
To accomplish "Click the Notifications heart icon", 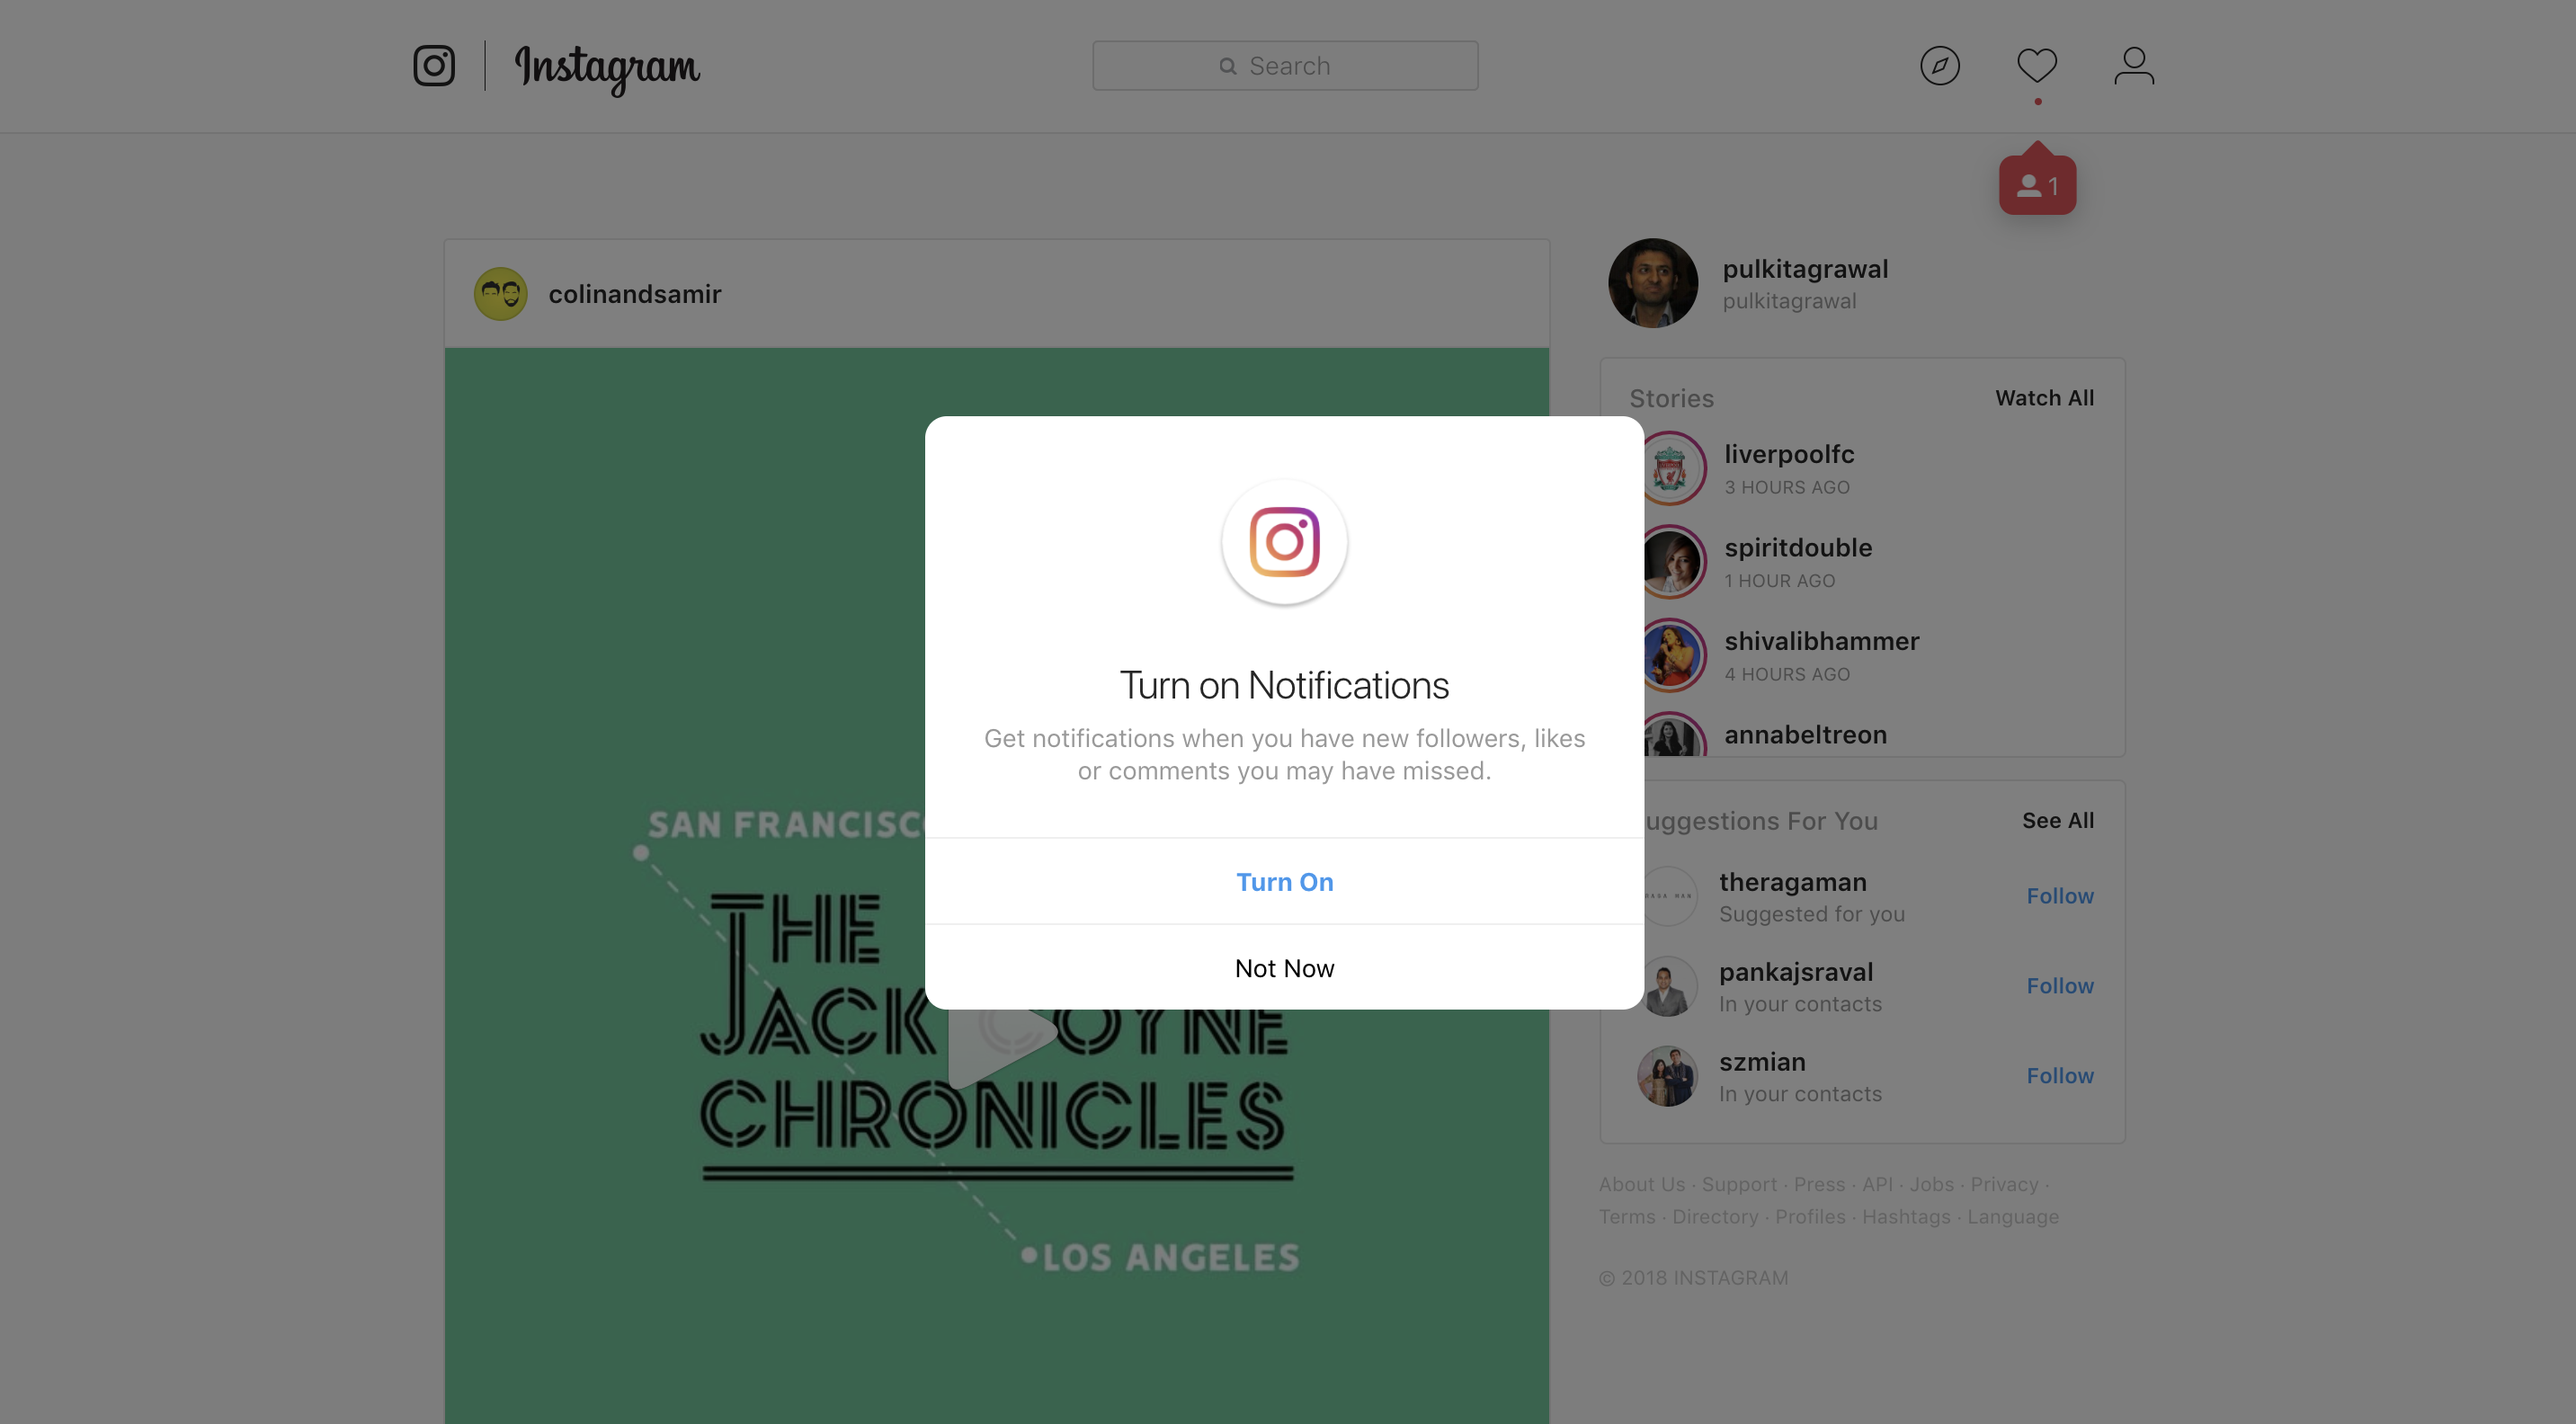I will pos(2037,65).
